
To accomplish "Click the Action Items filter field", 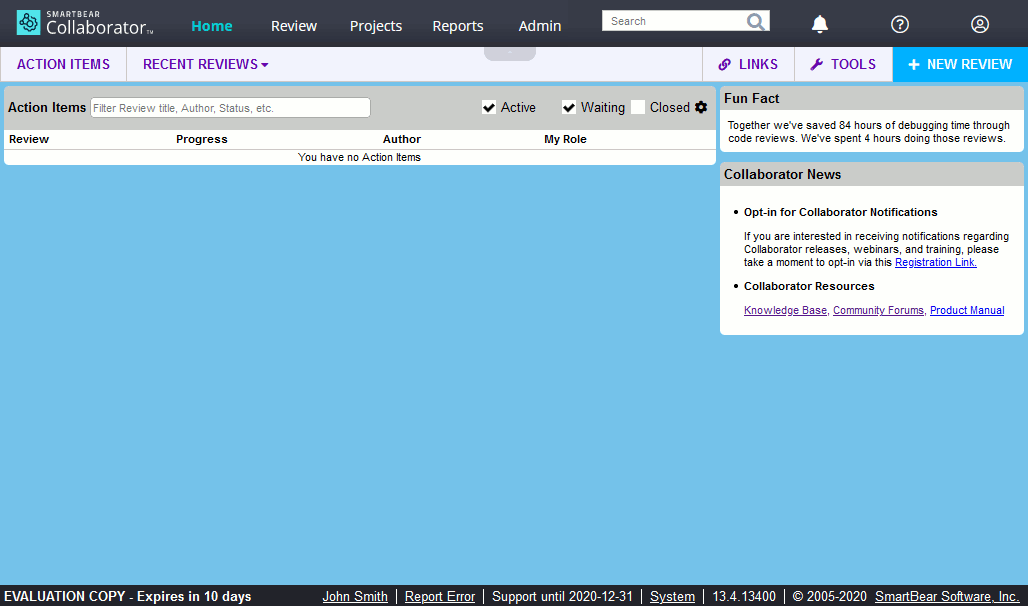I will (229, 107).
